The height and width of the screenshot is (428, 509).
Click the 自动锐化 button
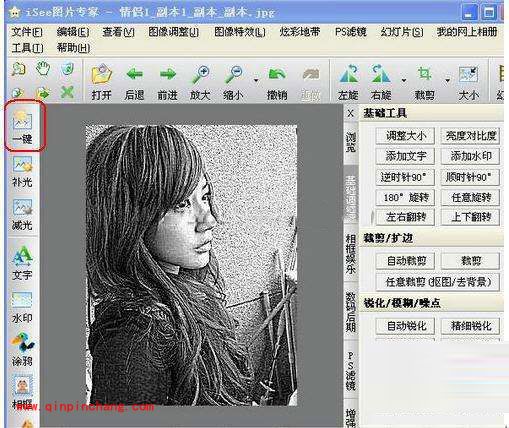(x=405, y=326)
